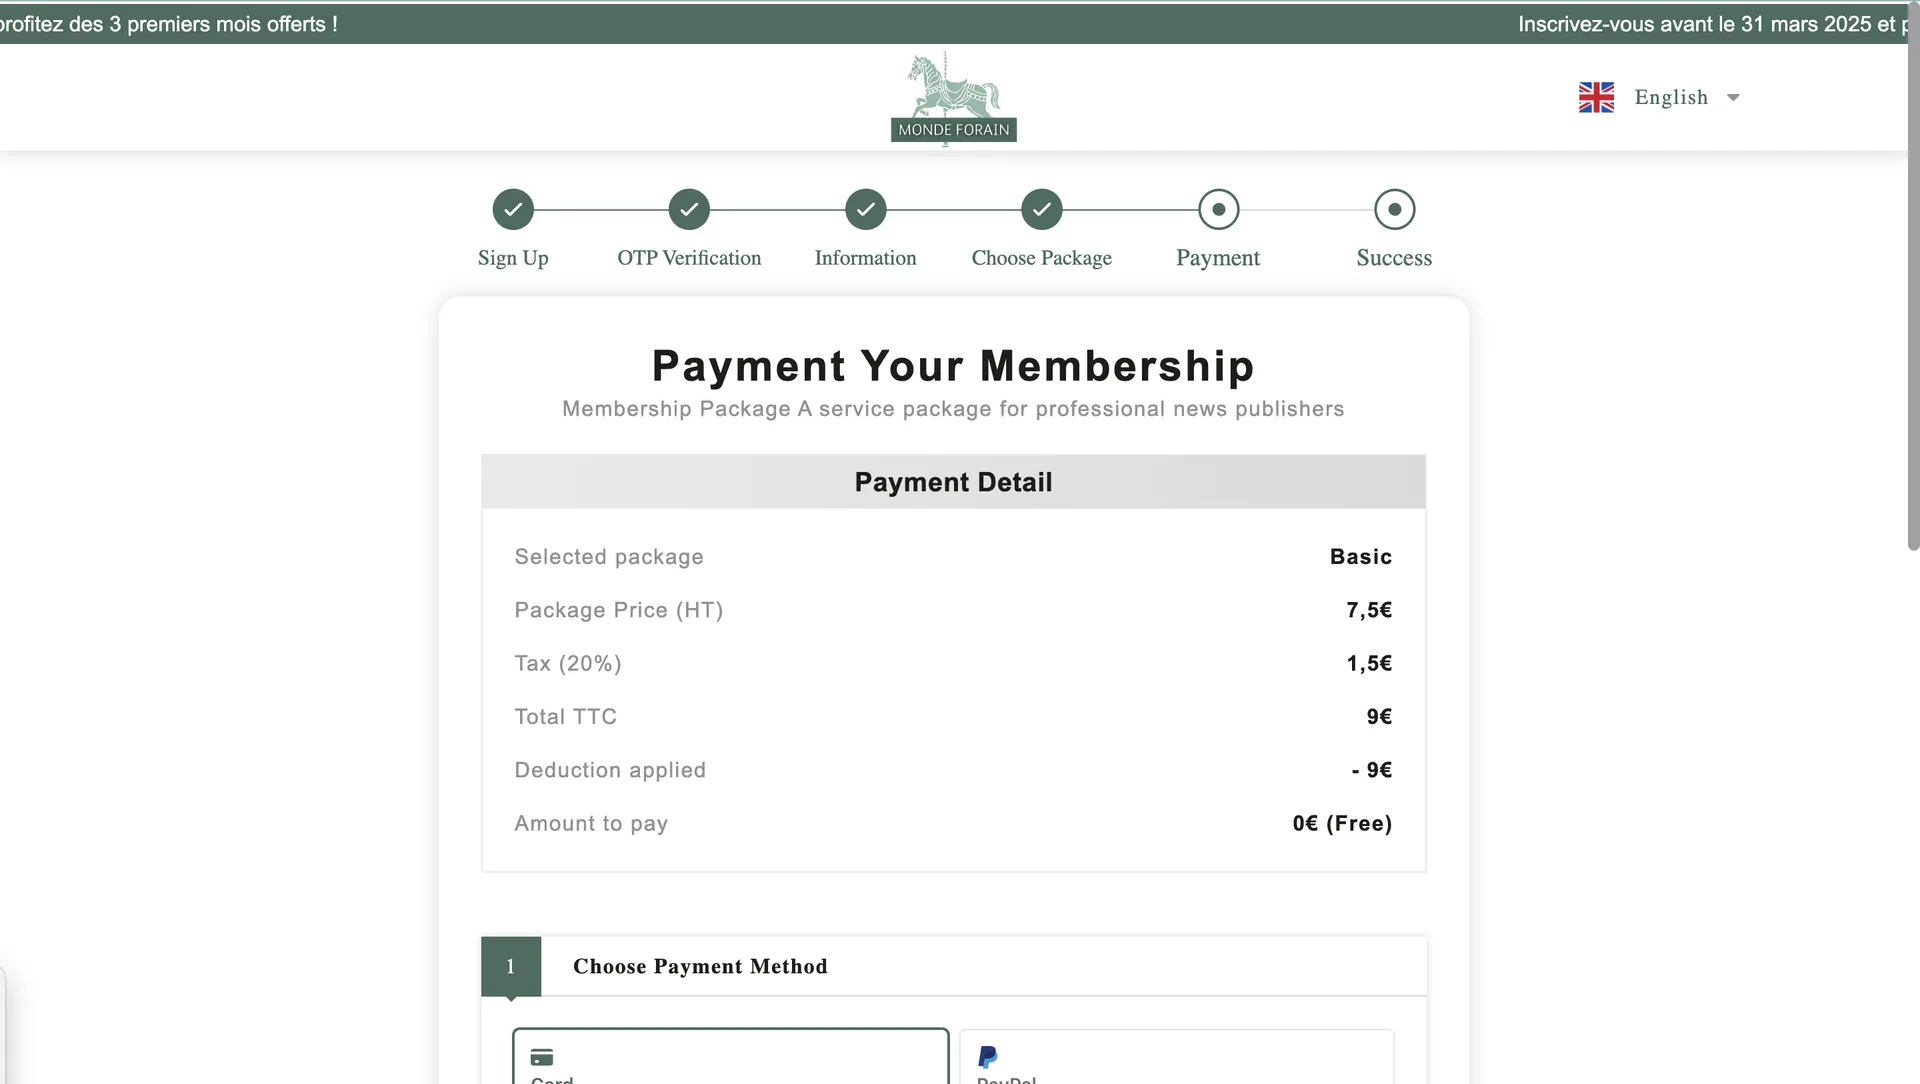The width and height of the screenshot is (1920, 1084).
Task: Click the Choose Package step label
Action: (1042, 258)
